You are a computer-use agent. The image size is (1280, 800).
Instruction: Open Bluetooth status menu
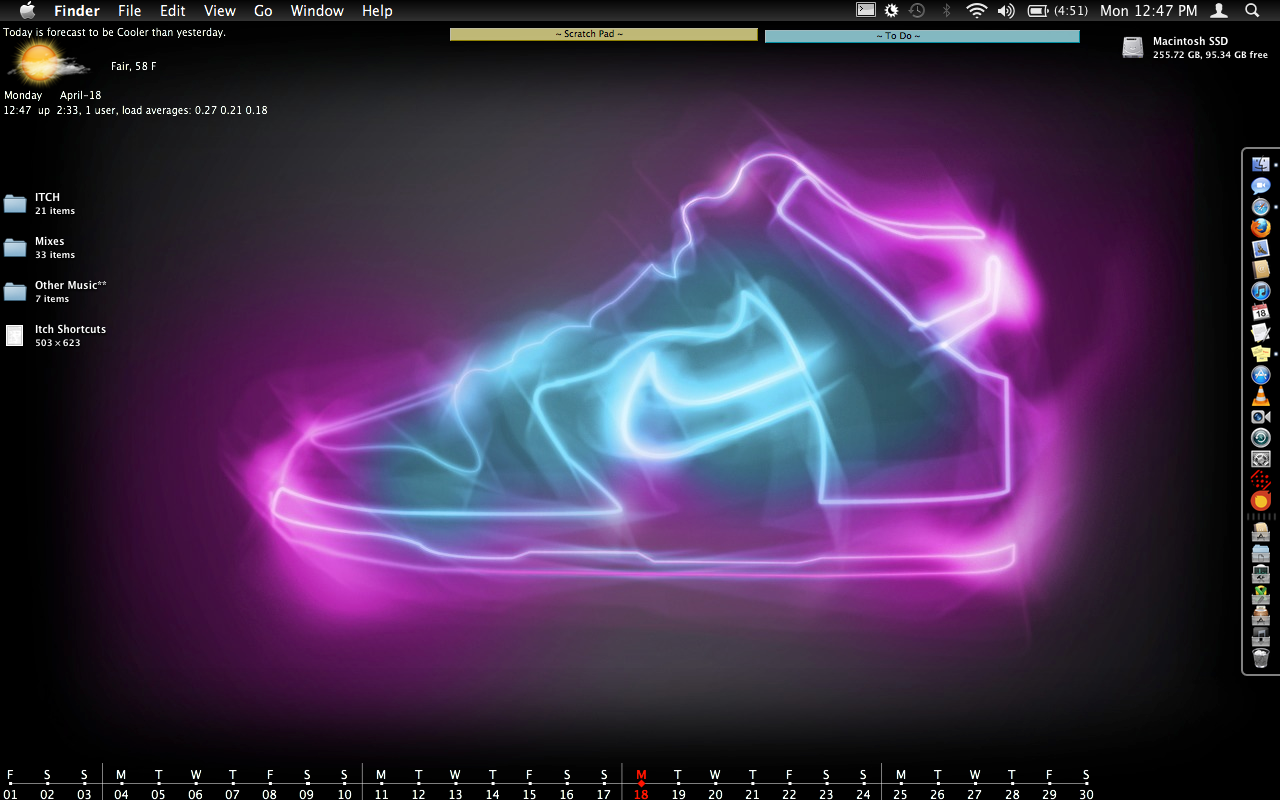pyautogui.click(x=946, y=10)
